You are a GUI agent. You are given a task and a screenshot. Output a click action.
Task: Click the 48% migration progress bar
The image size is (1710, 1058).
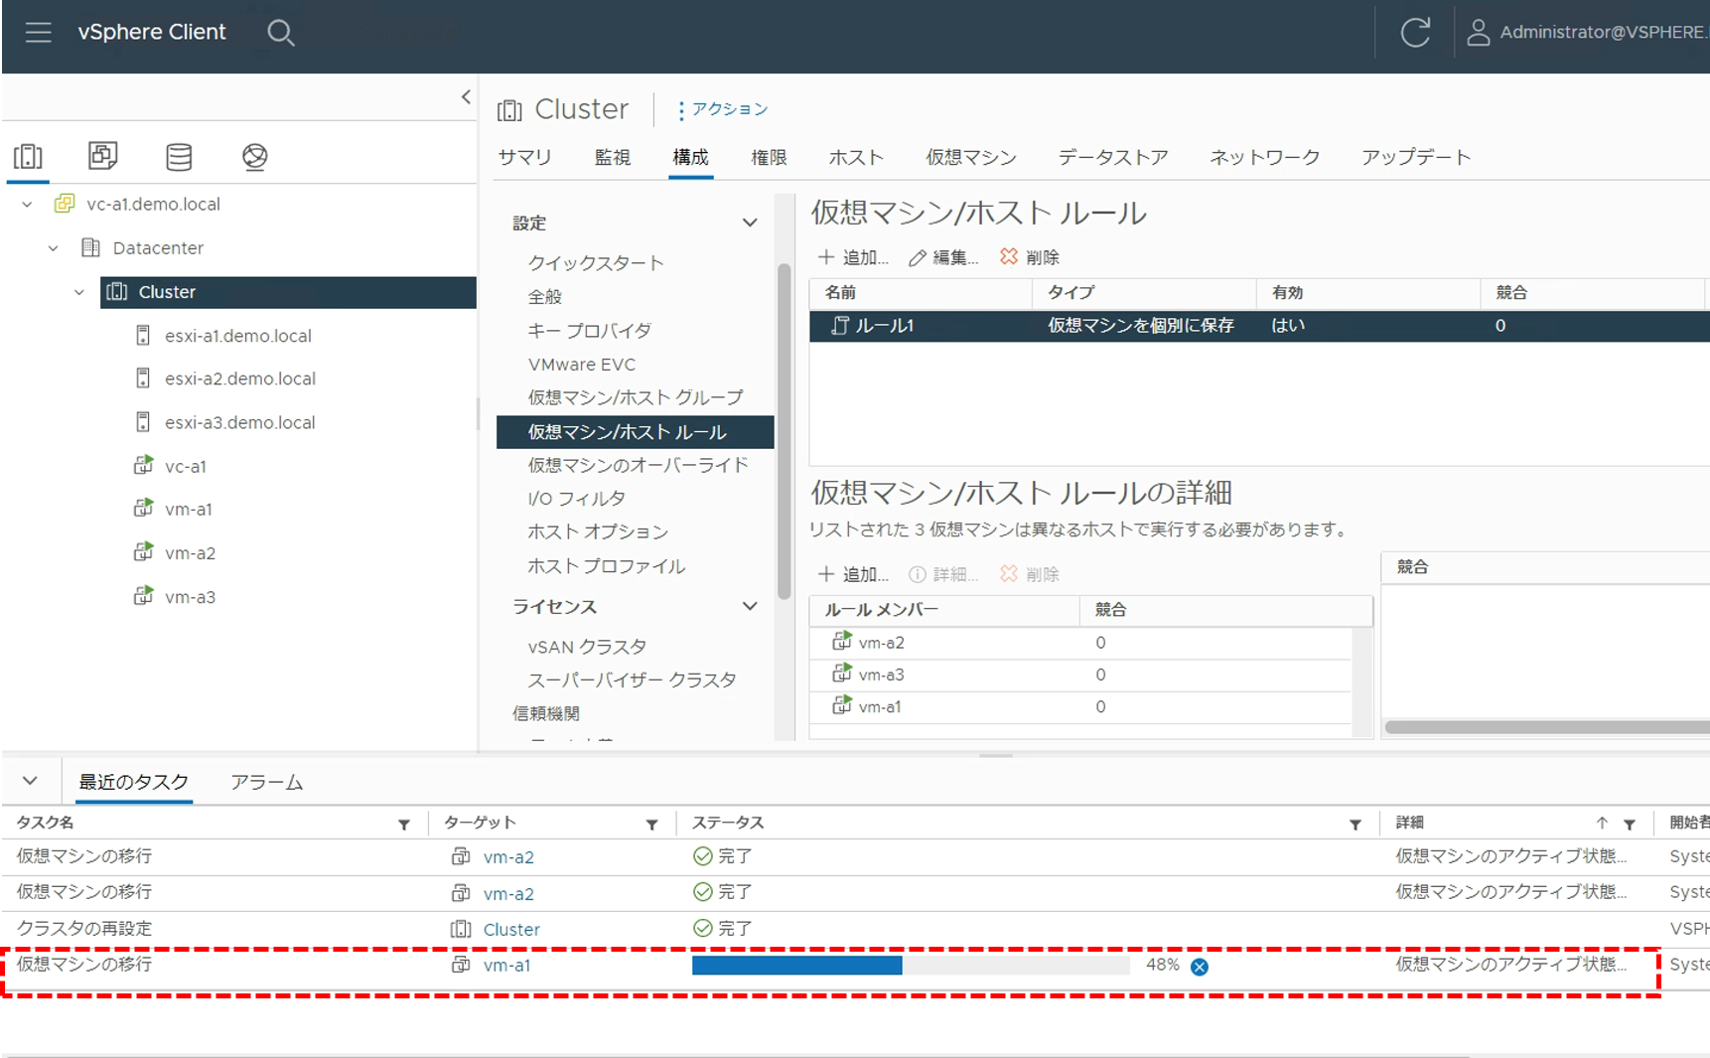(910, 965)
